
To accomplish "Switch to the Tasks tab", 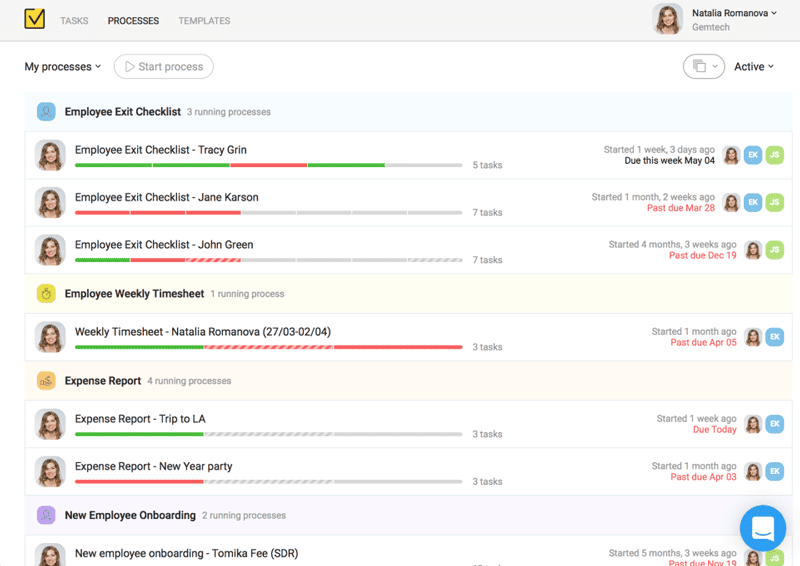I will click(74, 21).
